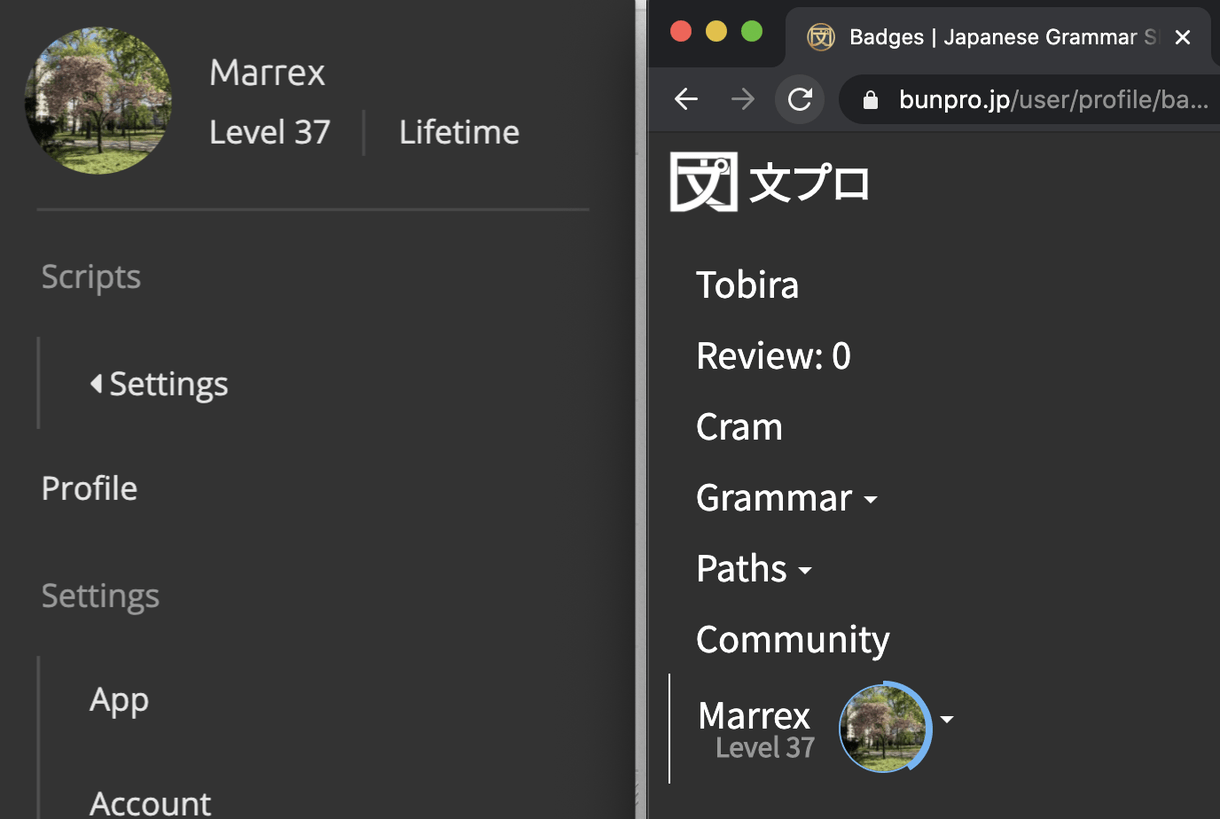1220x819 pixels.
Task: Click the green fullscreen window button
Action: point(752,32)
